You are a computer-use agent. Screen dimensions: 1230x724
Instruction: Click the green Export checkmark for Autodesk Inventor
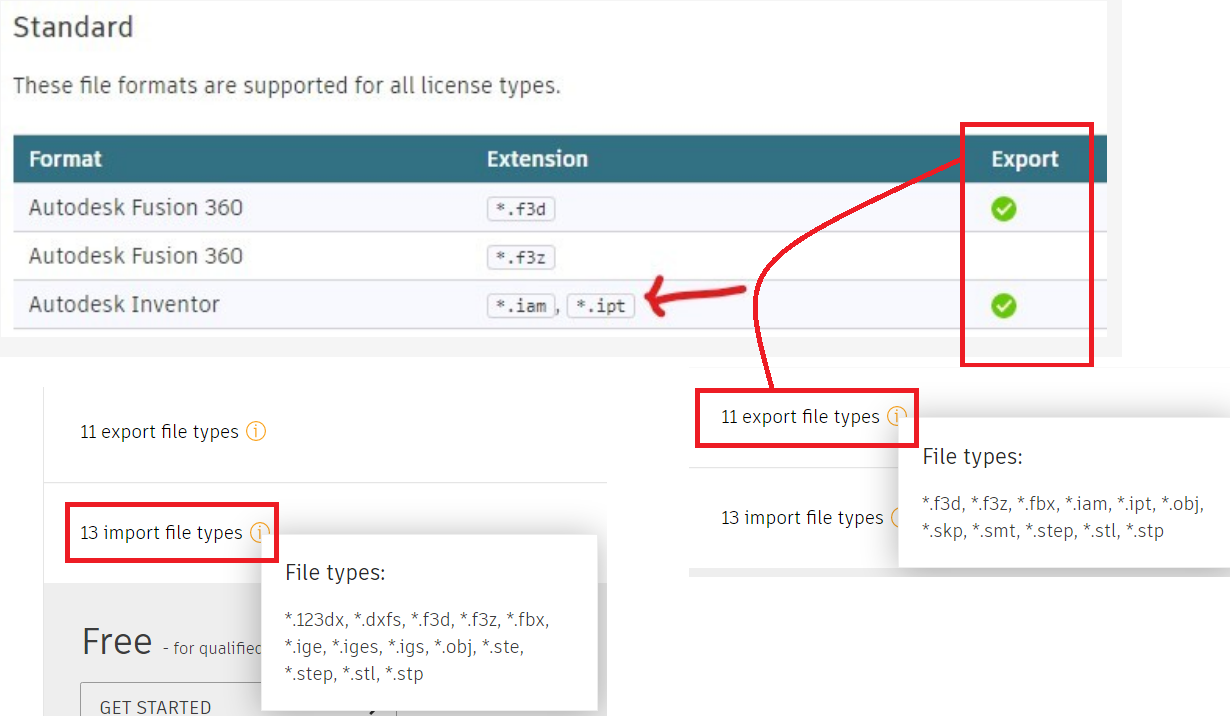(1004, 305)
